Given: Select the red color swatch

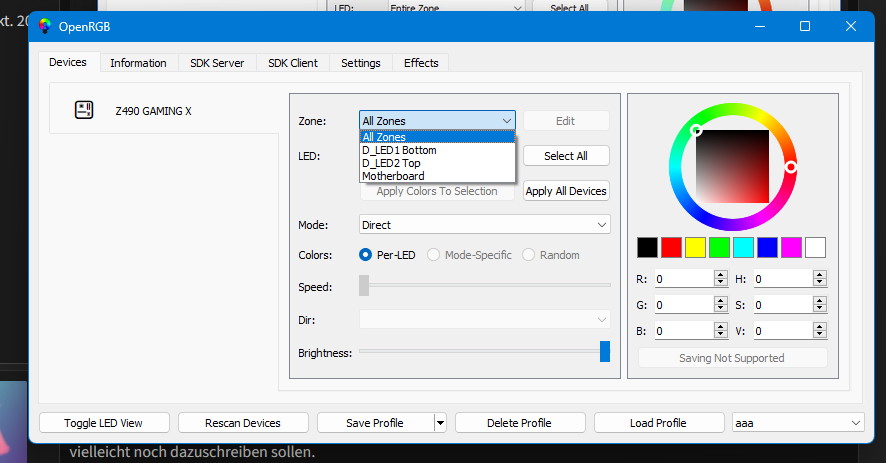Looking at the screenshot, I should (671, 248).
